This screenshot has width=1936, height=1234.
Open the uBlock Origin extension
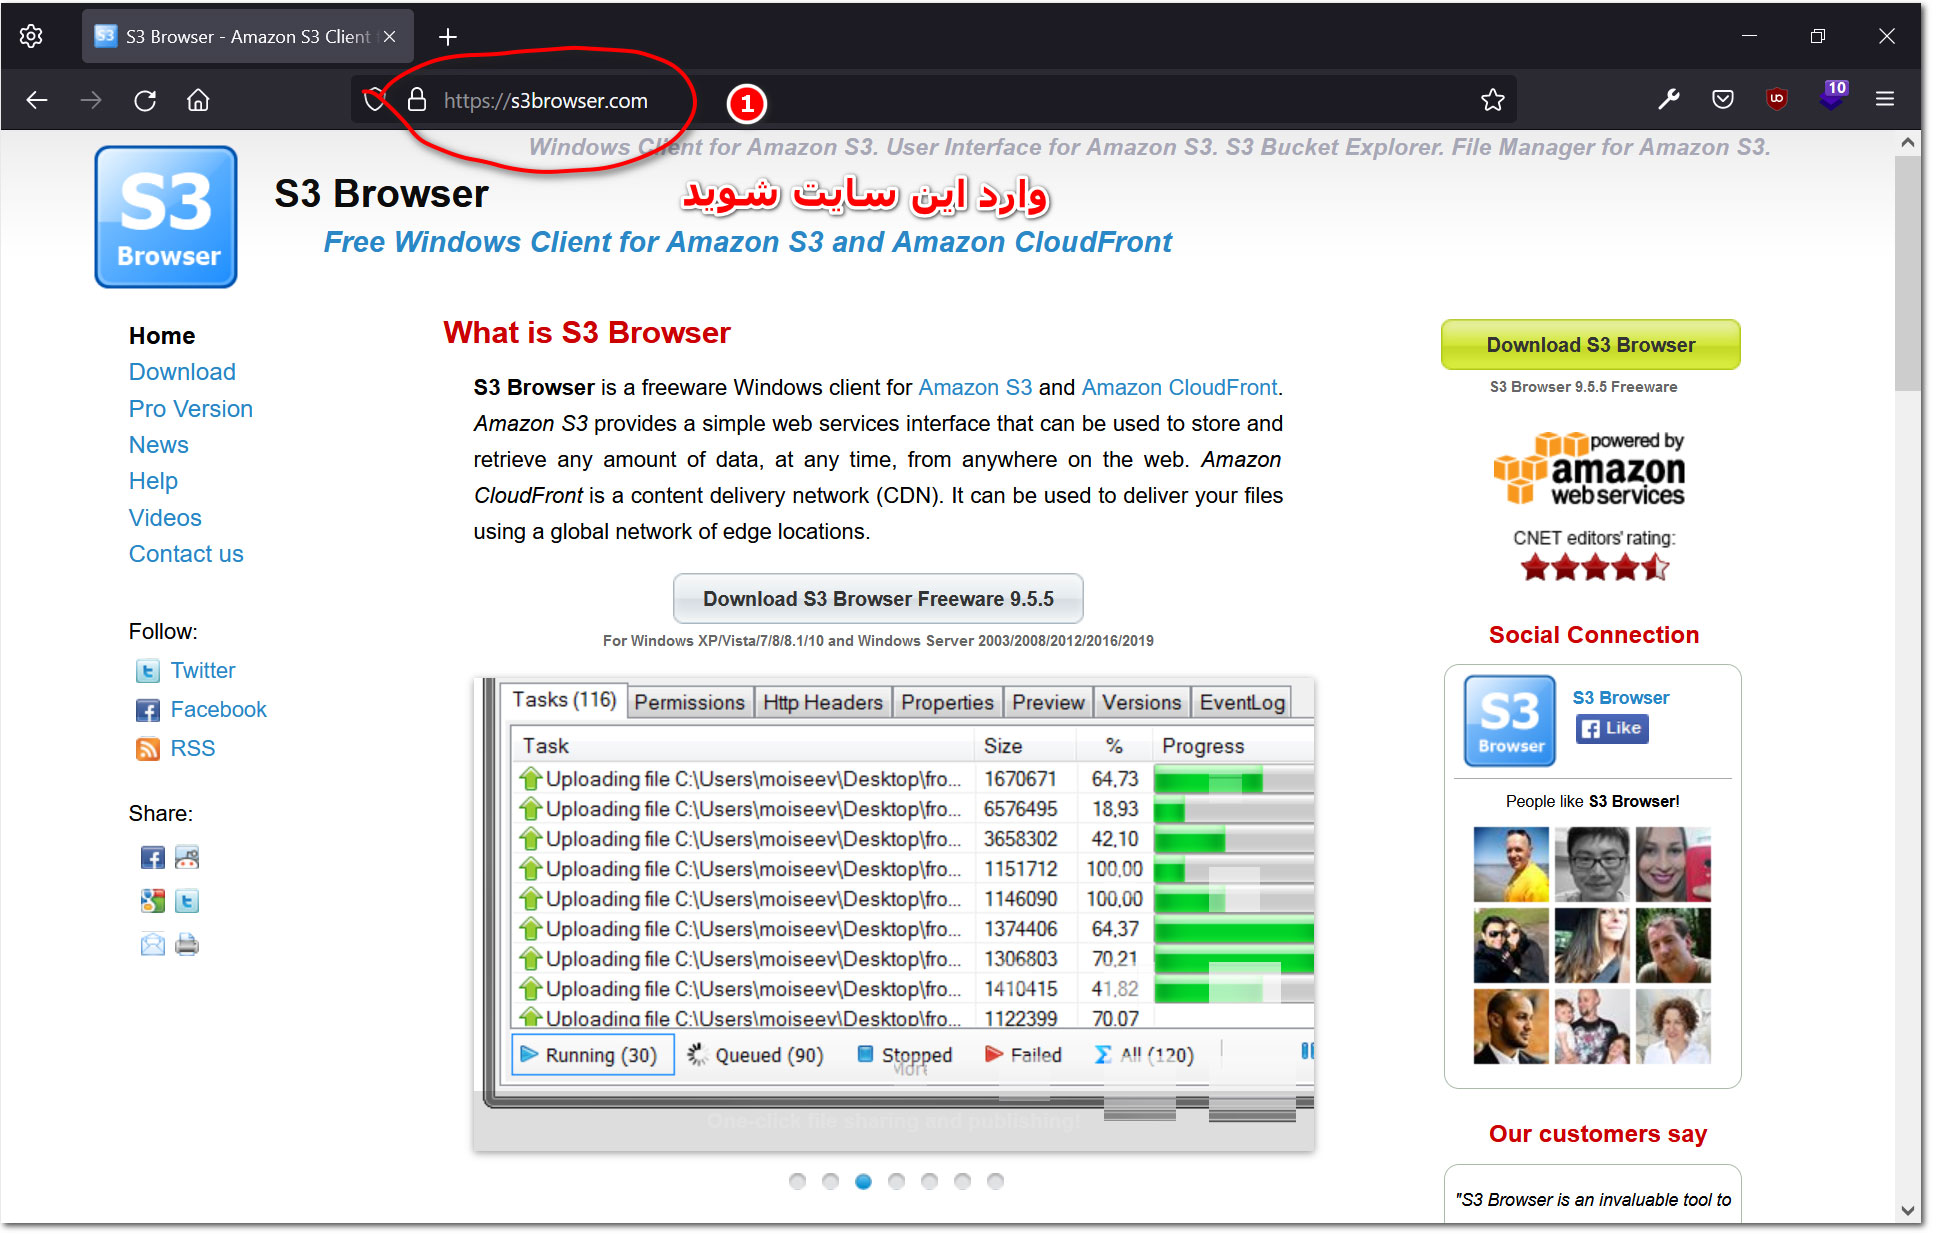[x=1777, y=99]
